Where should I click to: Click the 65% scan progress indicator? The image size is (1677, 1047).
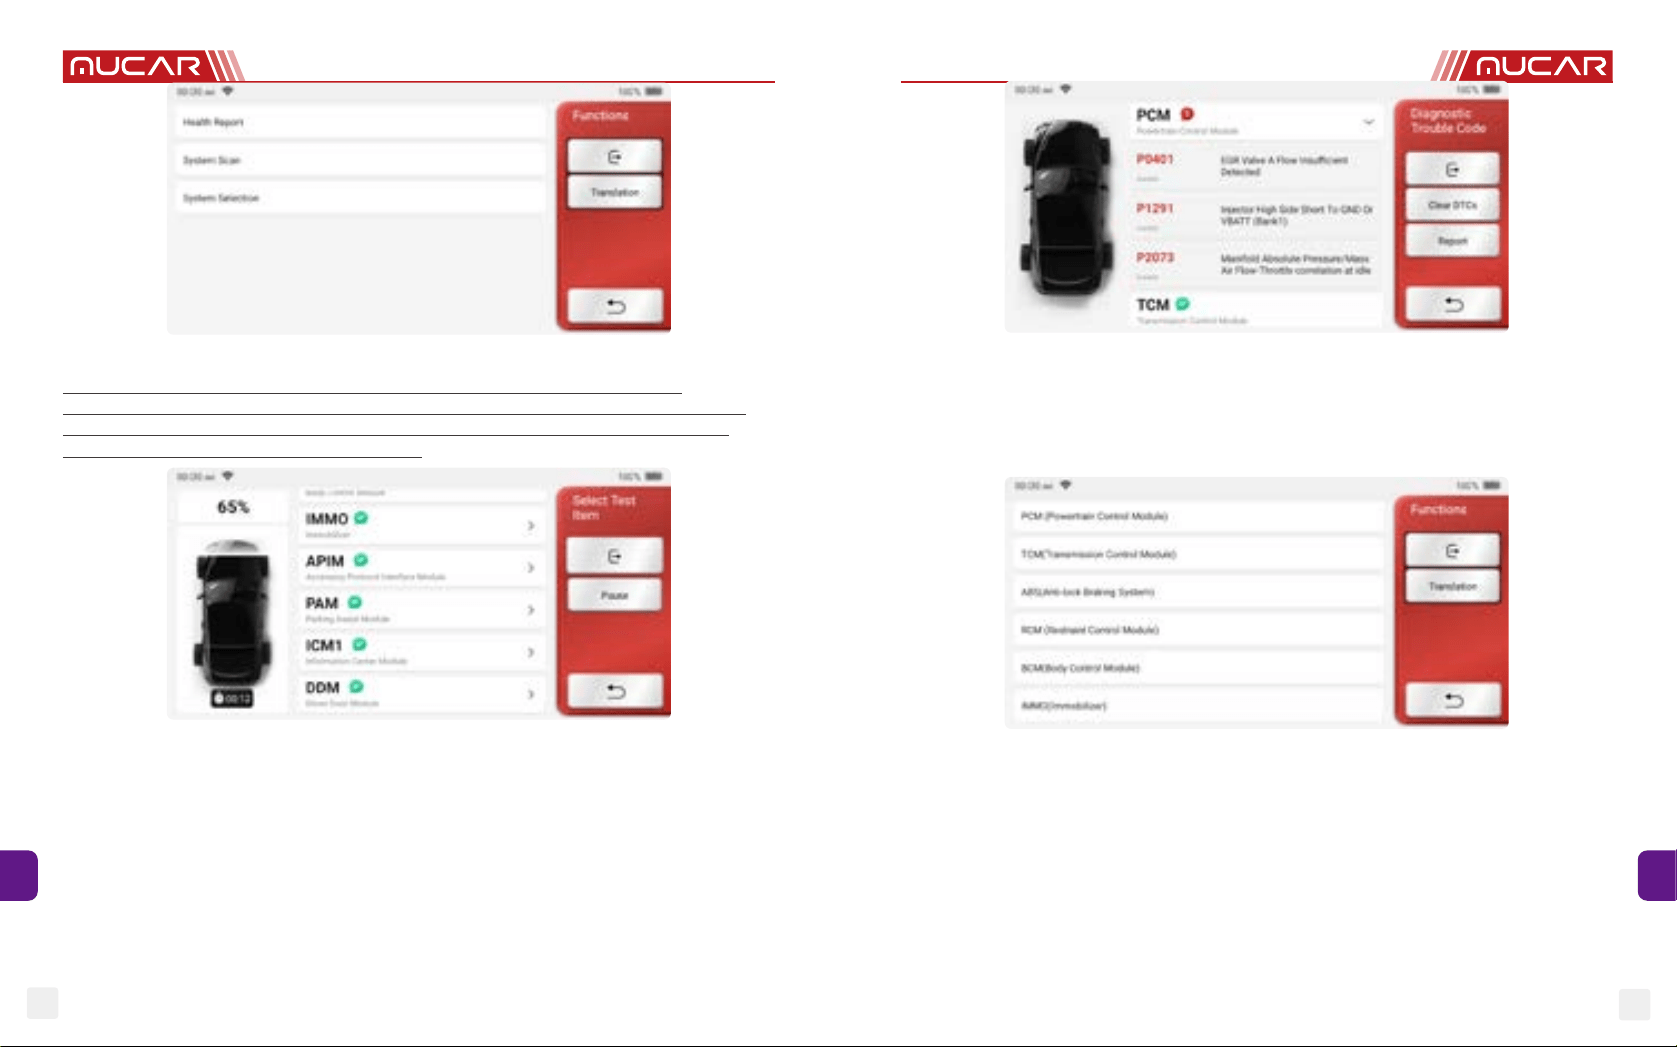pos(233,507)
